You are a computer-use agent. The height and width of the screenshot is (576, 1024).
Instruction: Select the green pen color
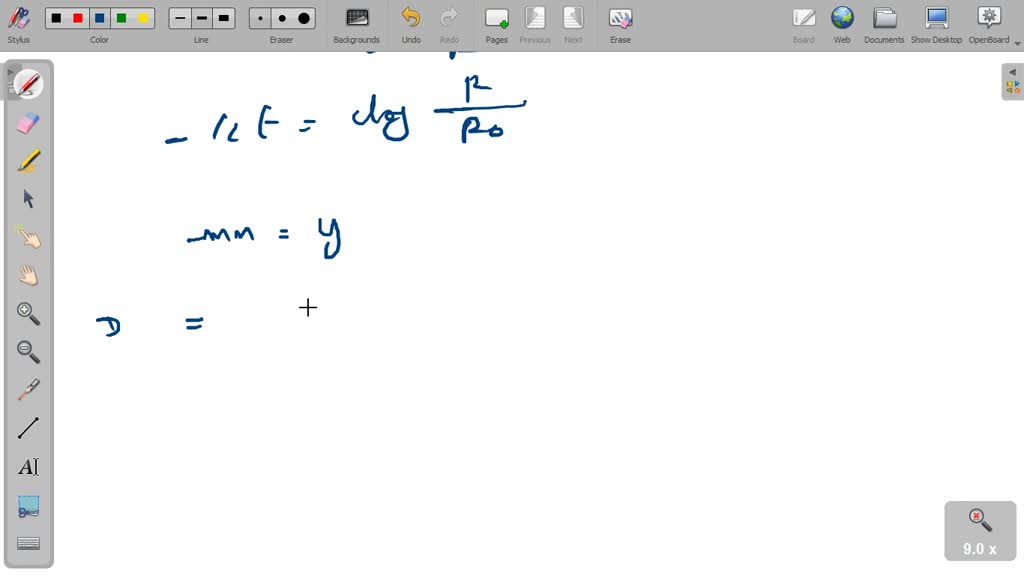(121, 18)
